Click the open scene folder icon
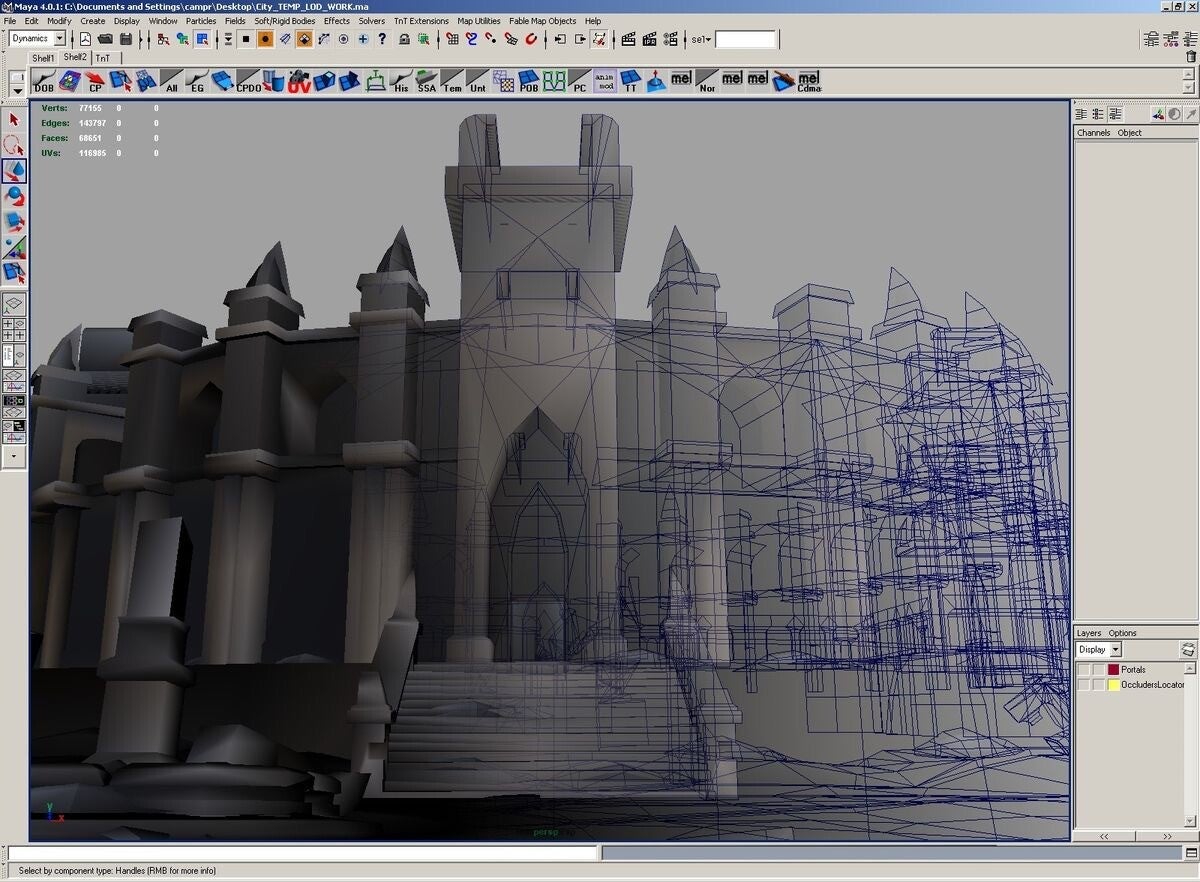 click(105, 39)
